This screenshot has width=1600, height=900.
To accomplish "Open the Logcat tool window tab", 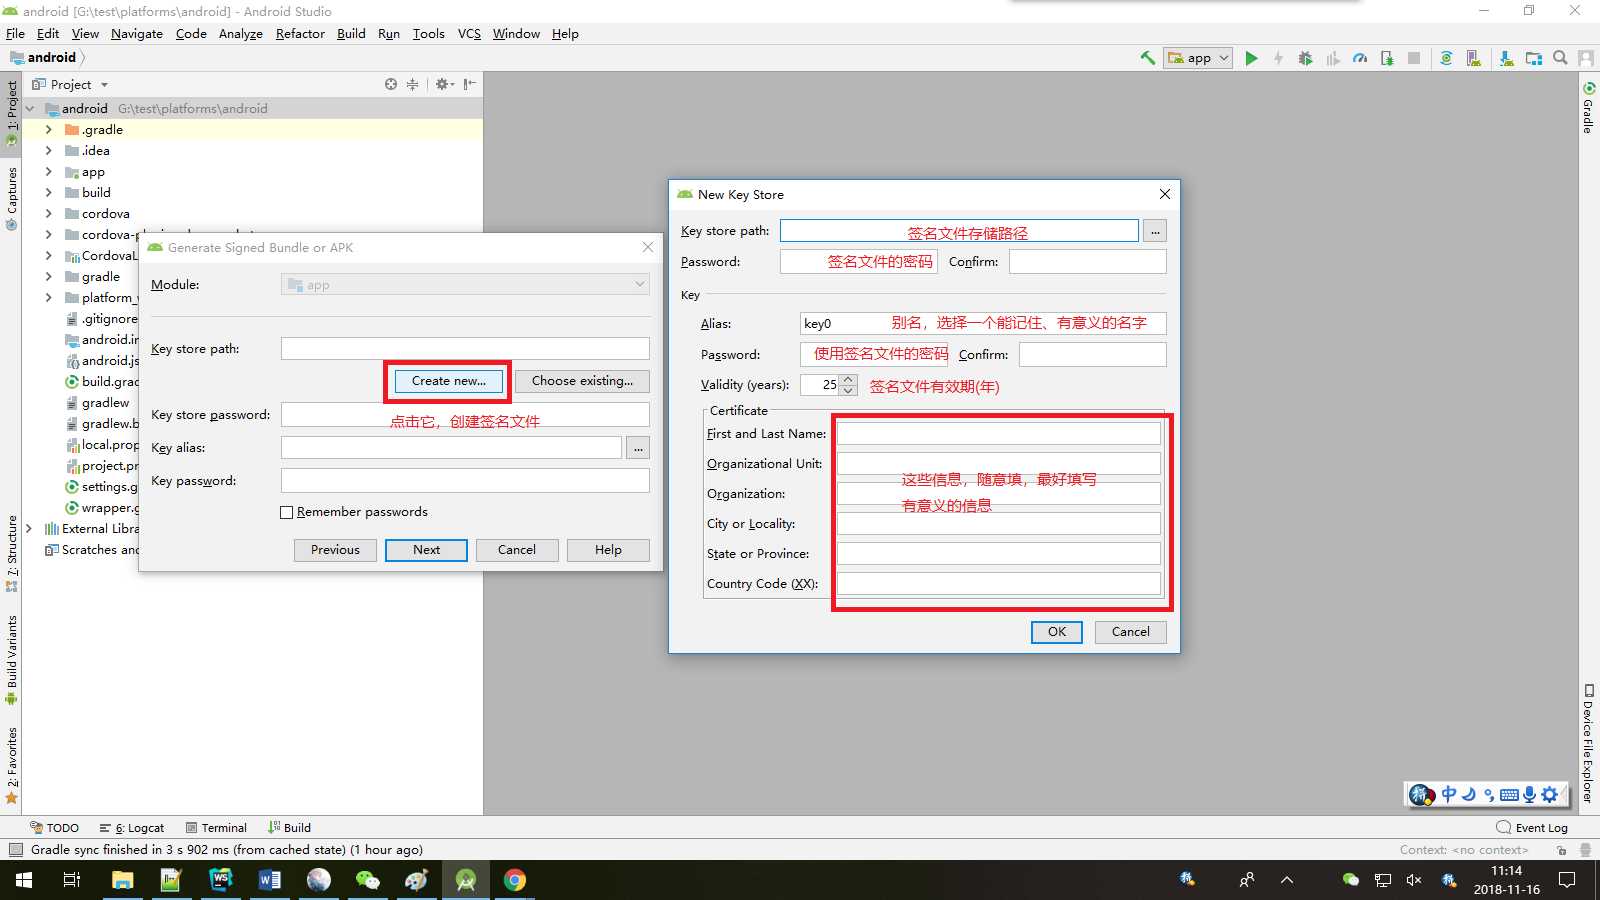I will click(132, 828).
